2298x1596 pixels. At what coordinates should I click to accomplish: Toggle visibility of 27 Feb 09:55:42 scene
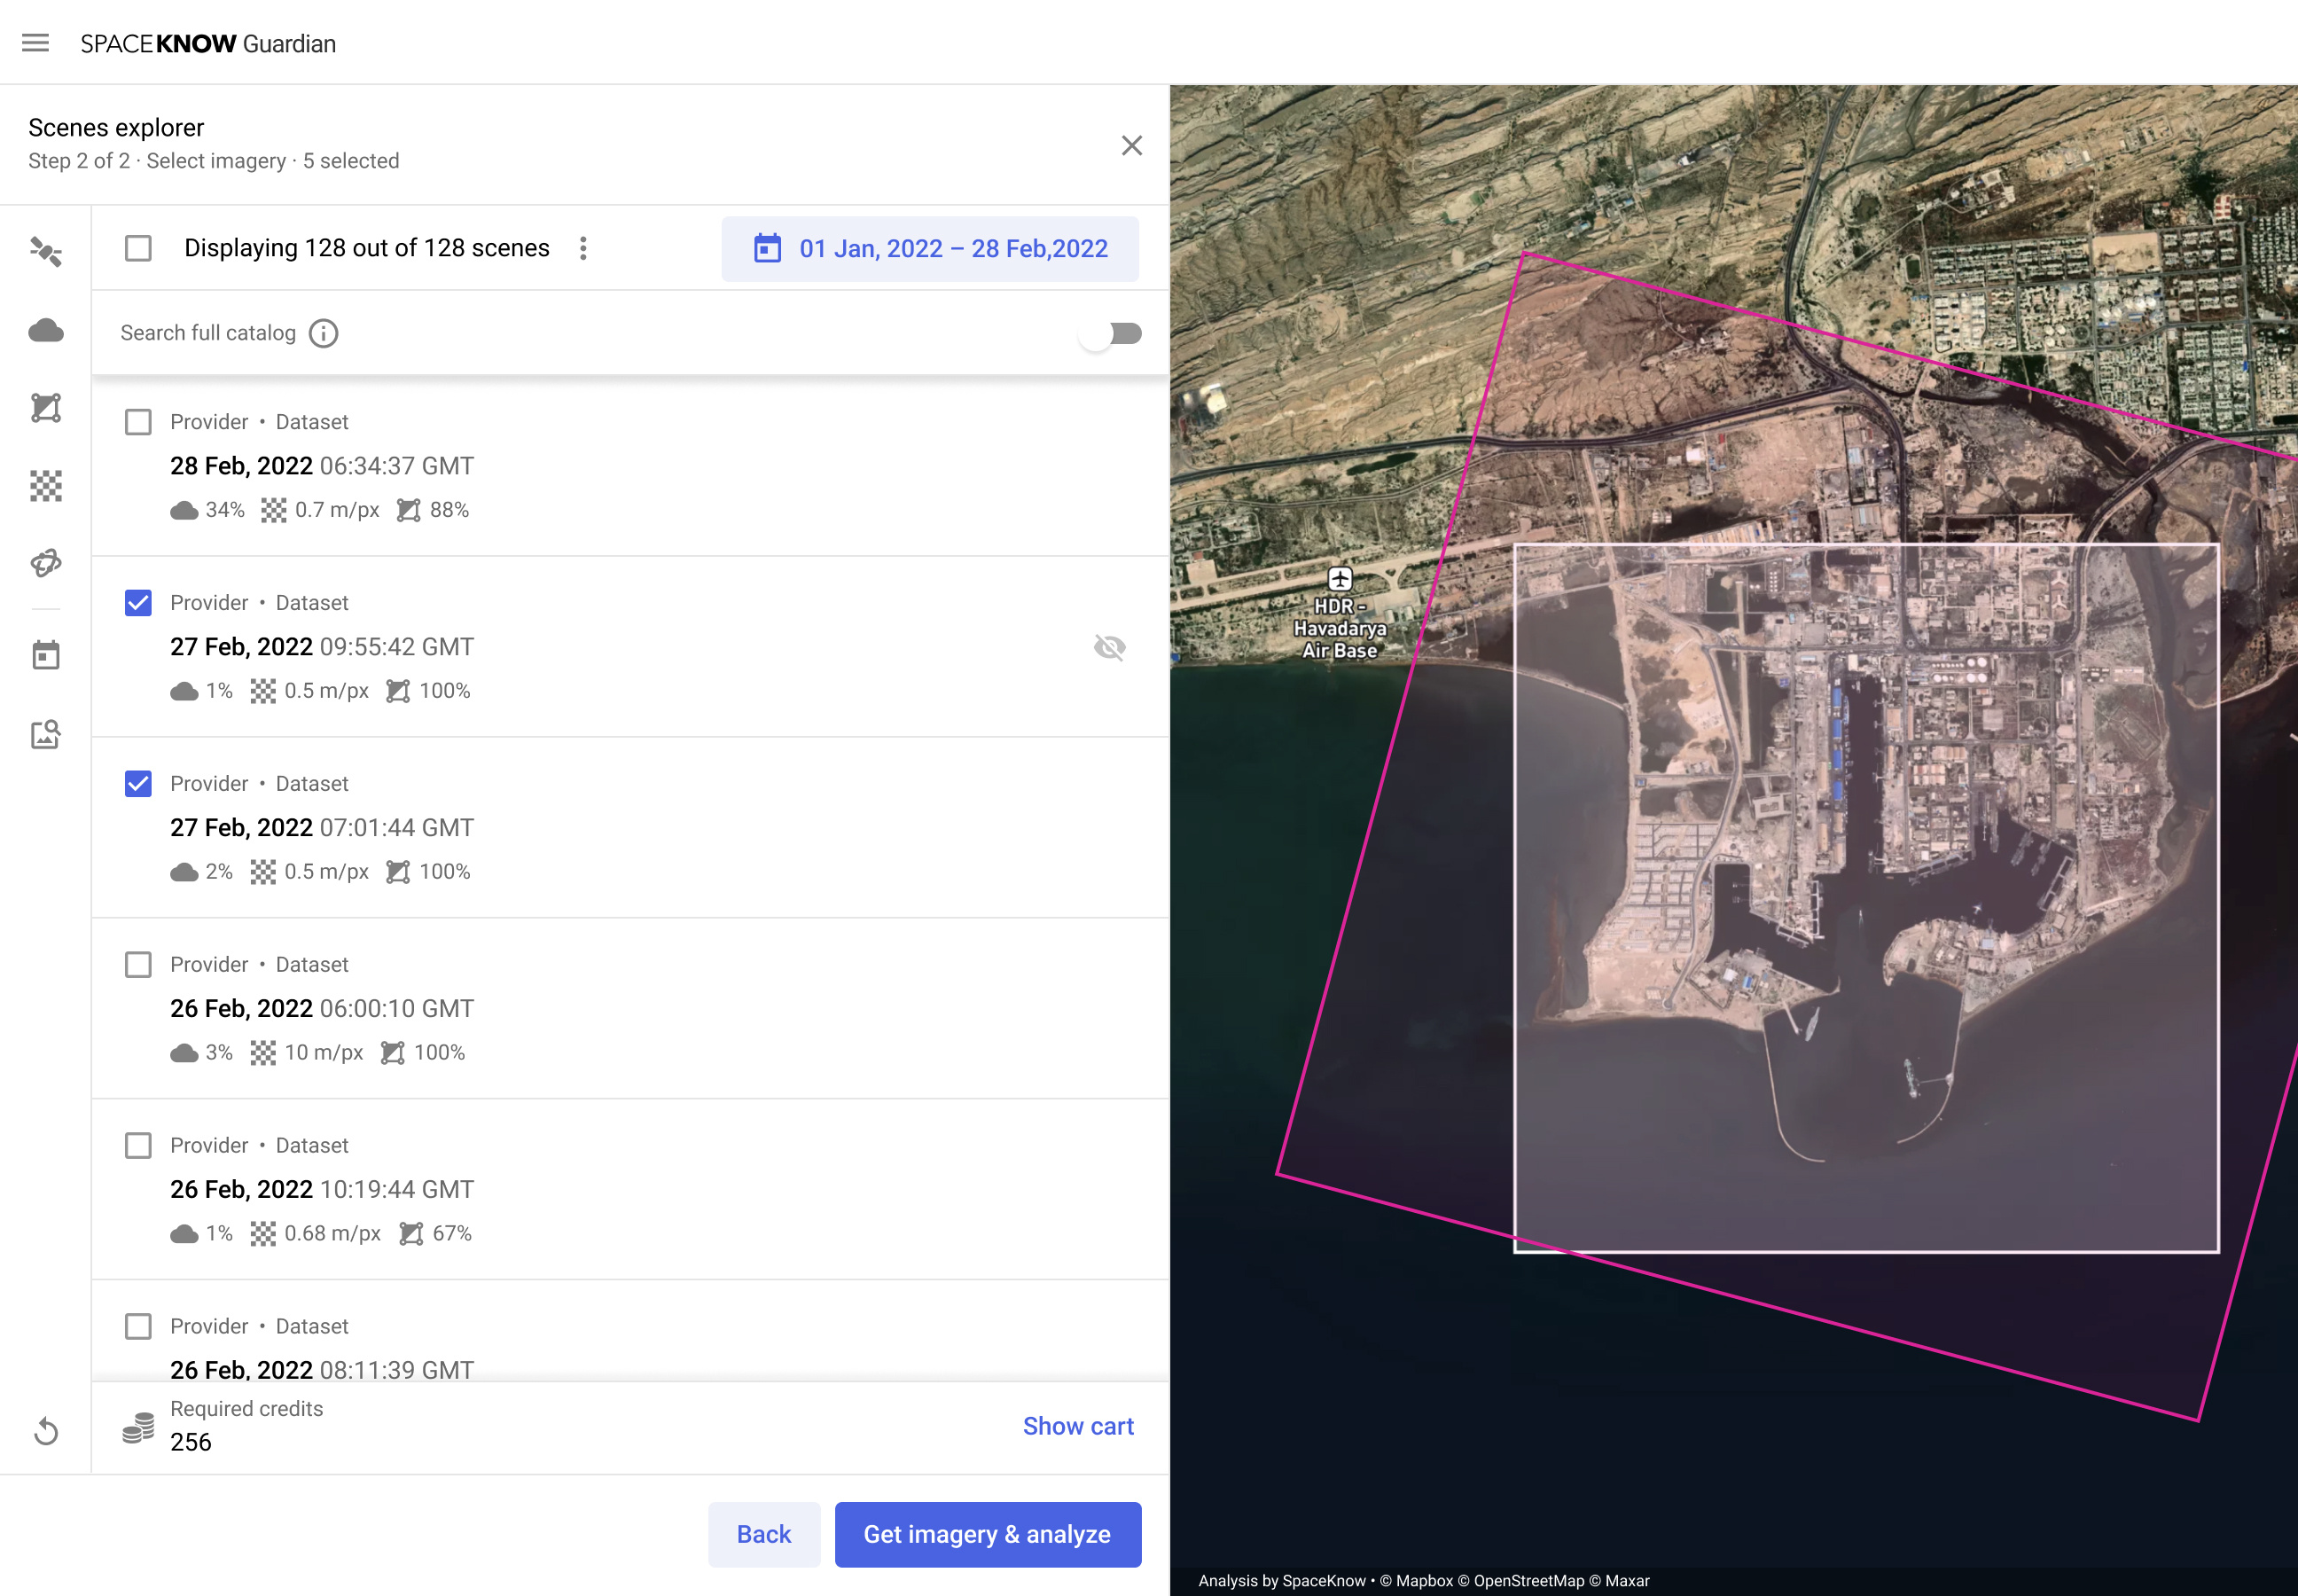pos(1110,648)
